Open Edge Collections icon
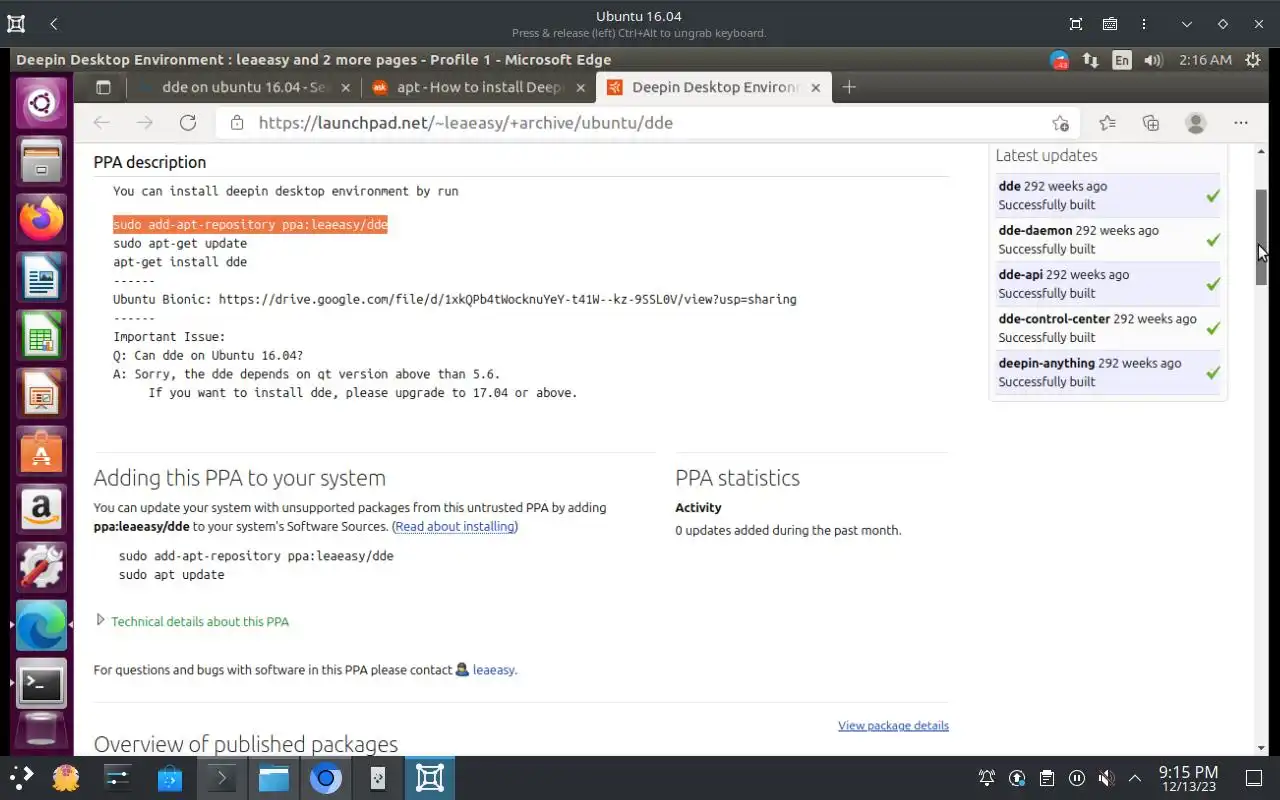This screenshot has width=1280, height=800. pos(1151,123)
